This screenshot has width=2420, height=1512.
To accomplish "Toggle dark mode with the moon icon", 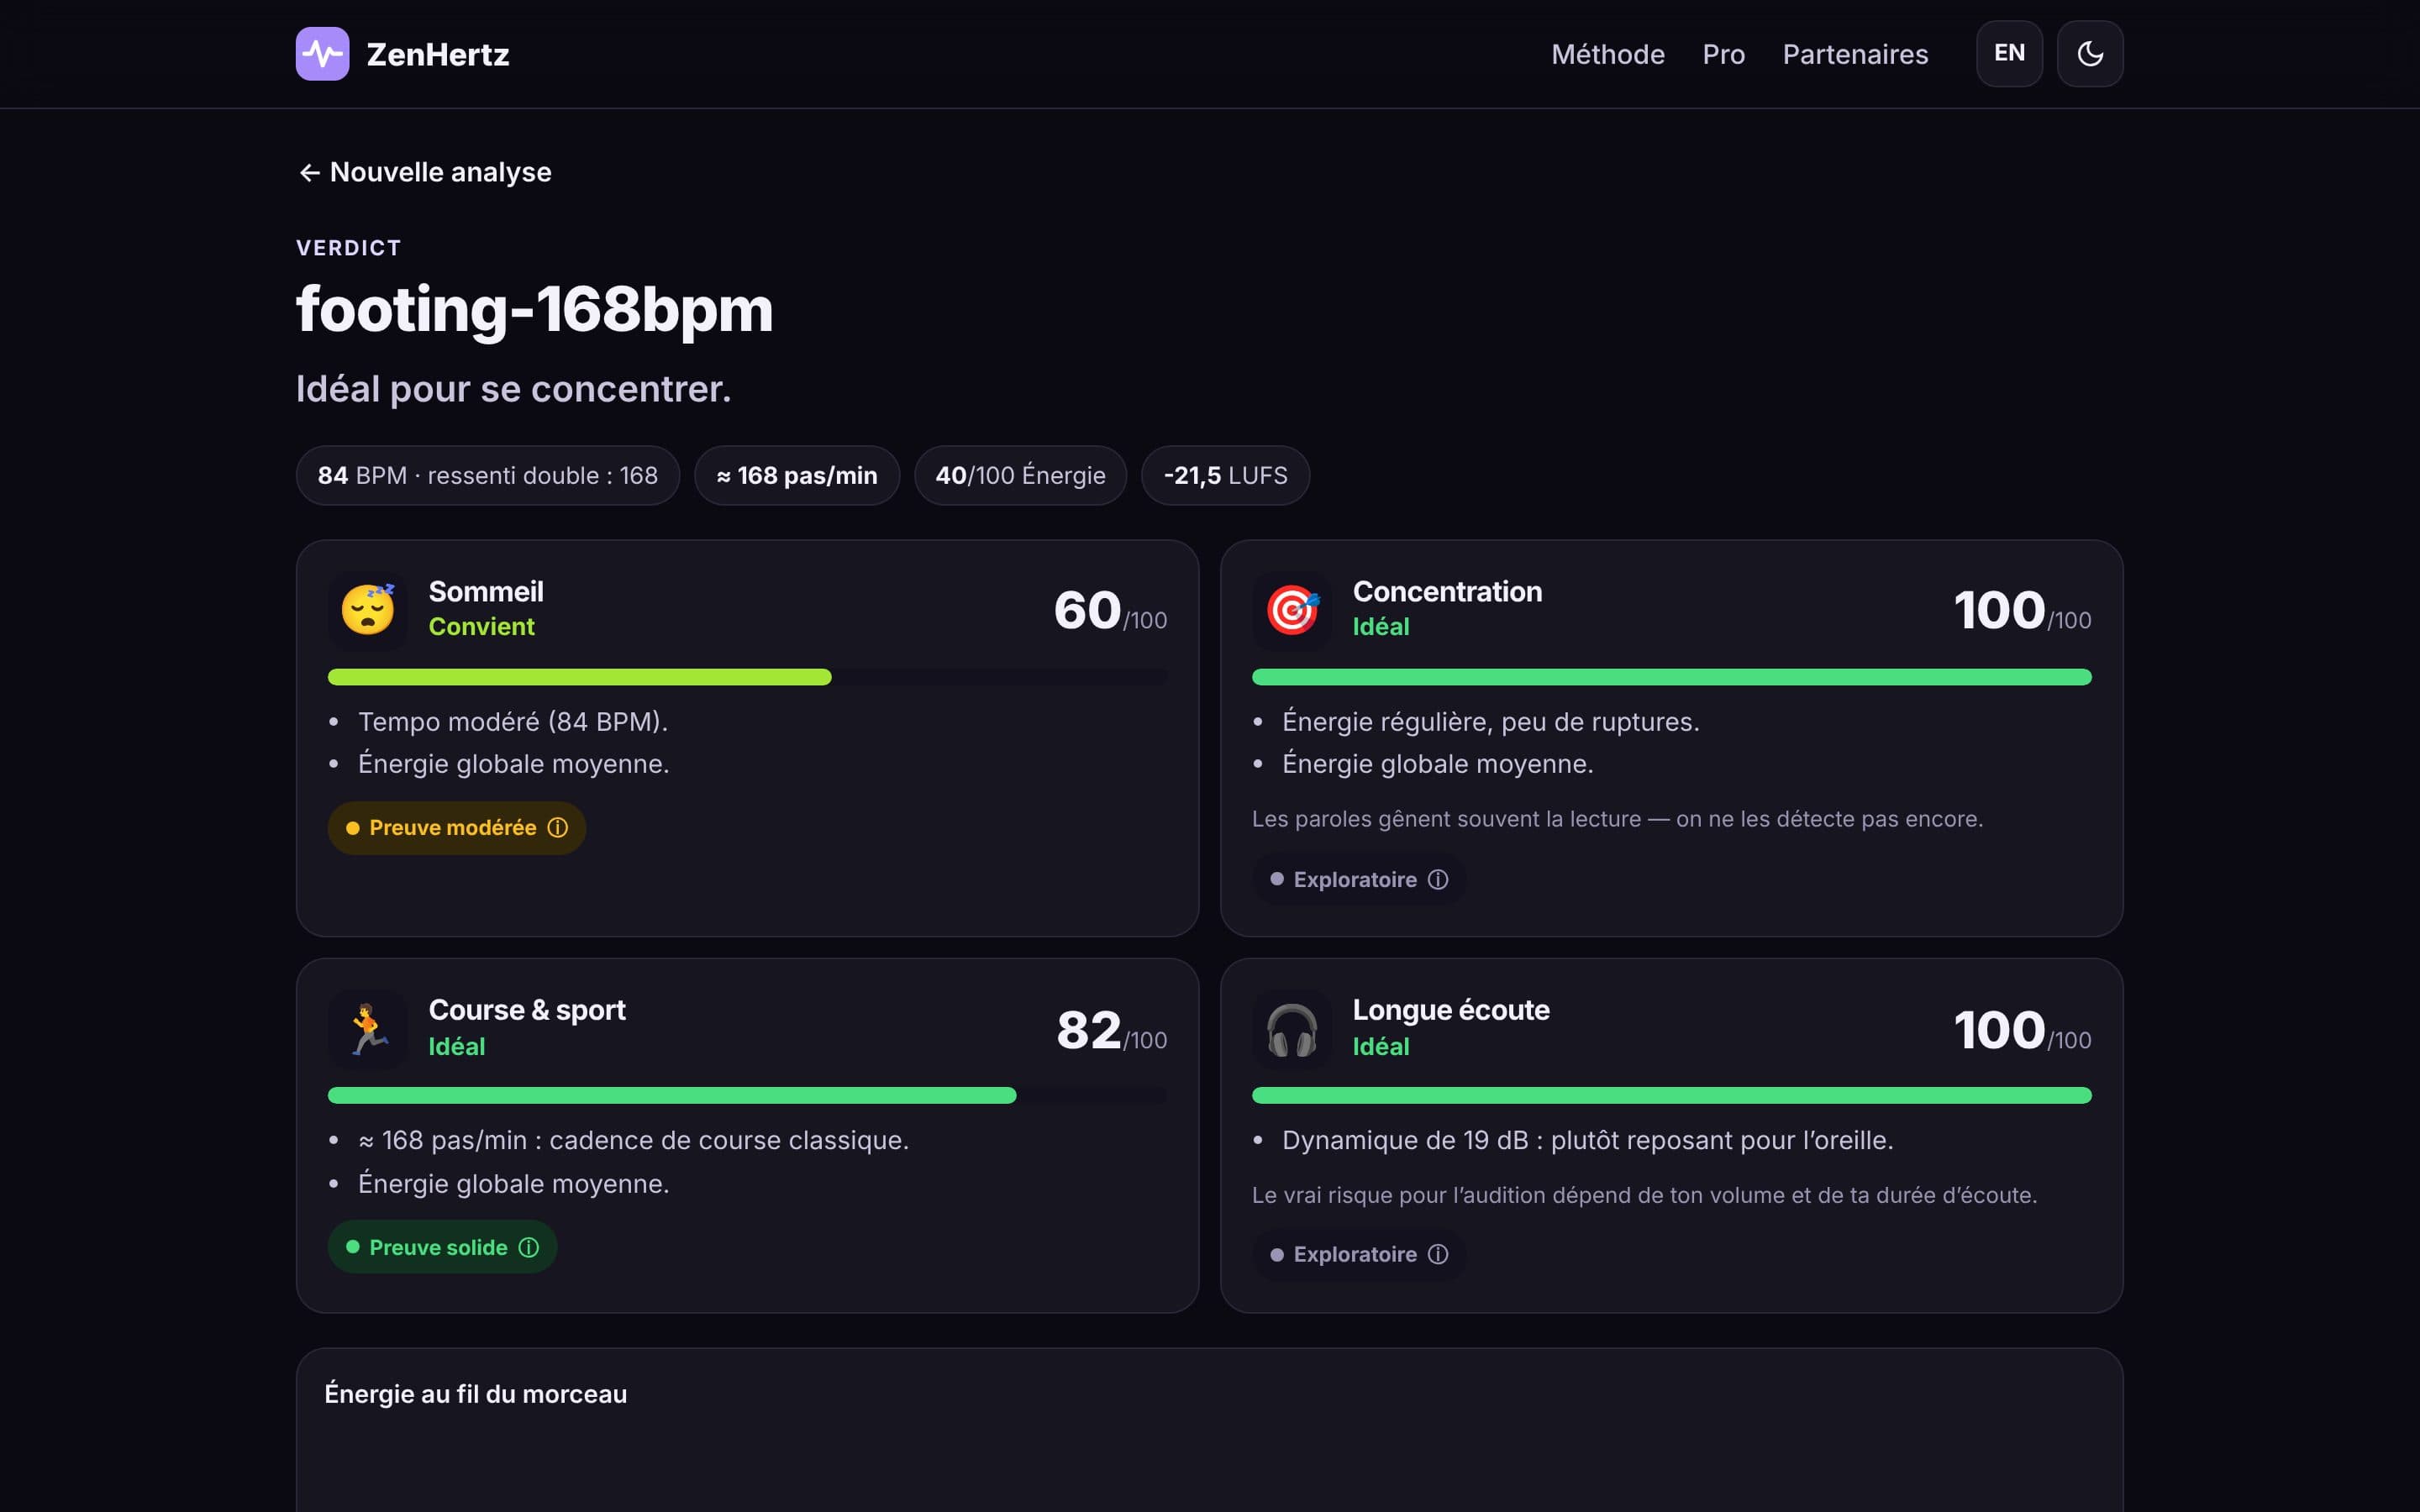I will pyautogui.click(x=2090, y=54).
